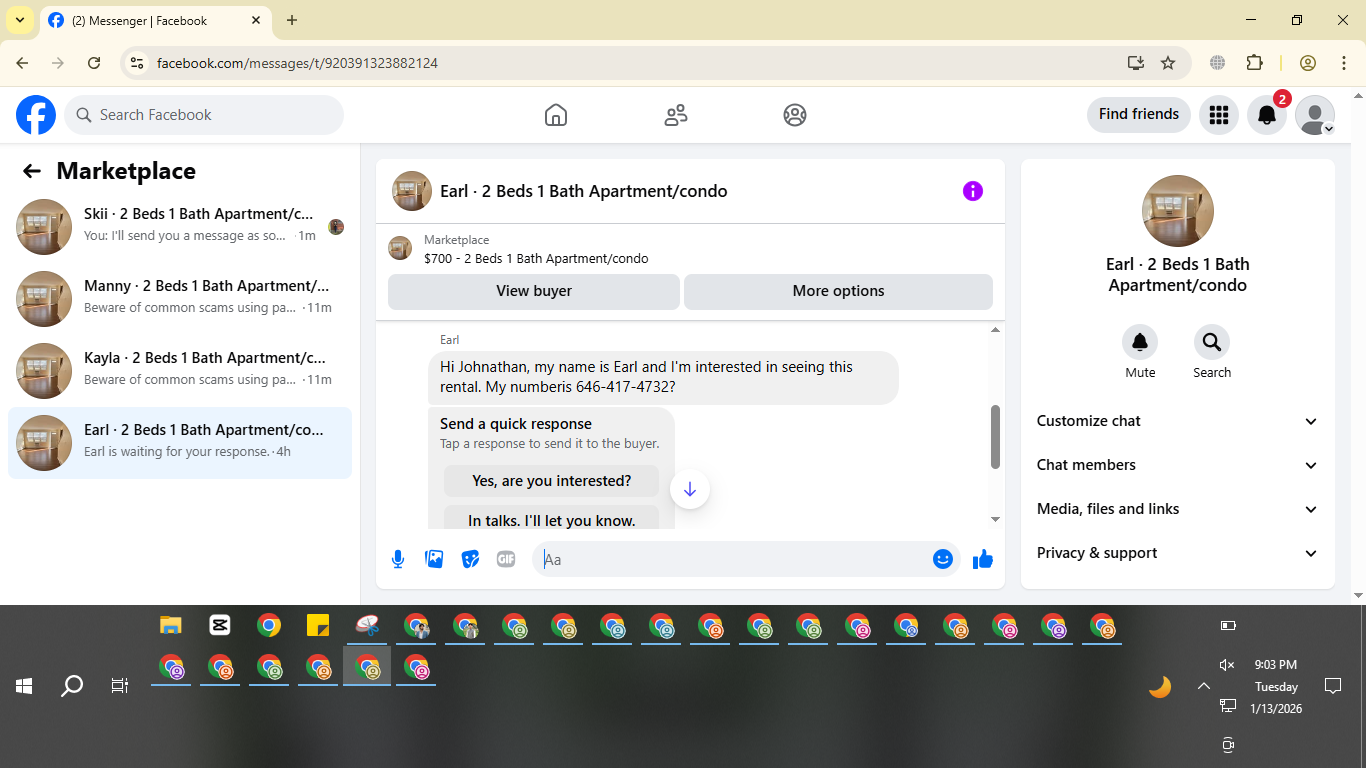Bookmark this page with star icon

click(1168, 63)
